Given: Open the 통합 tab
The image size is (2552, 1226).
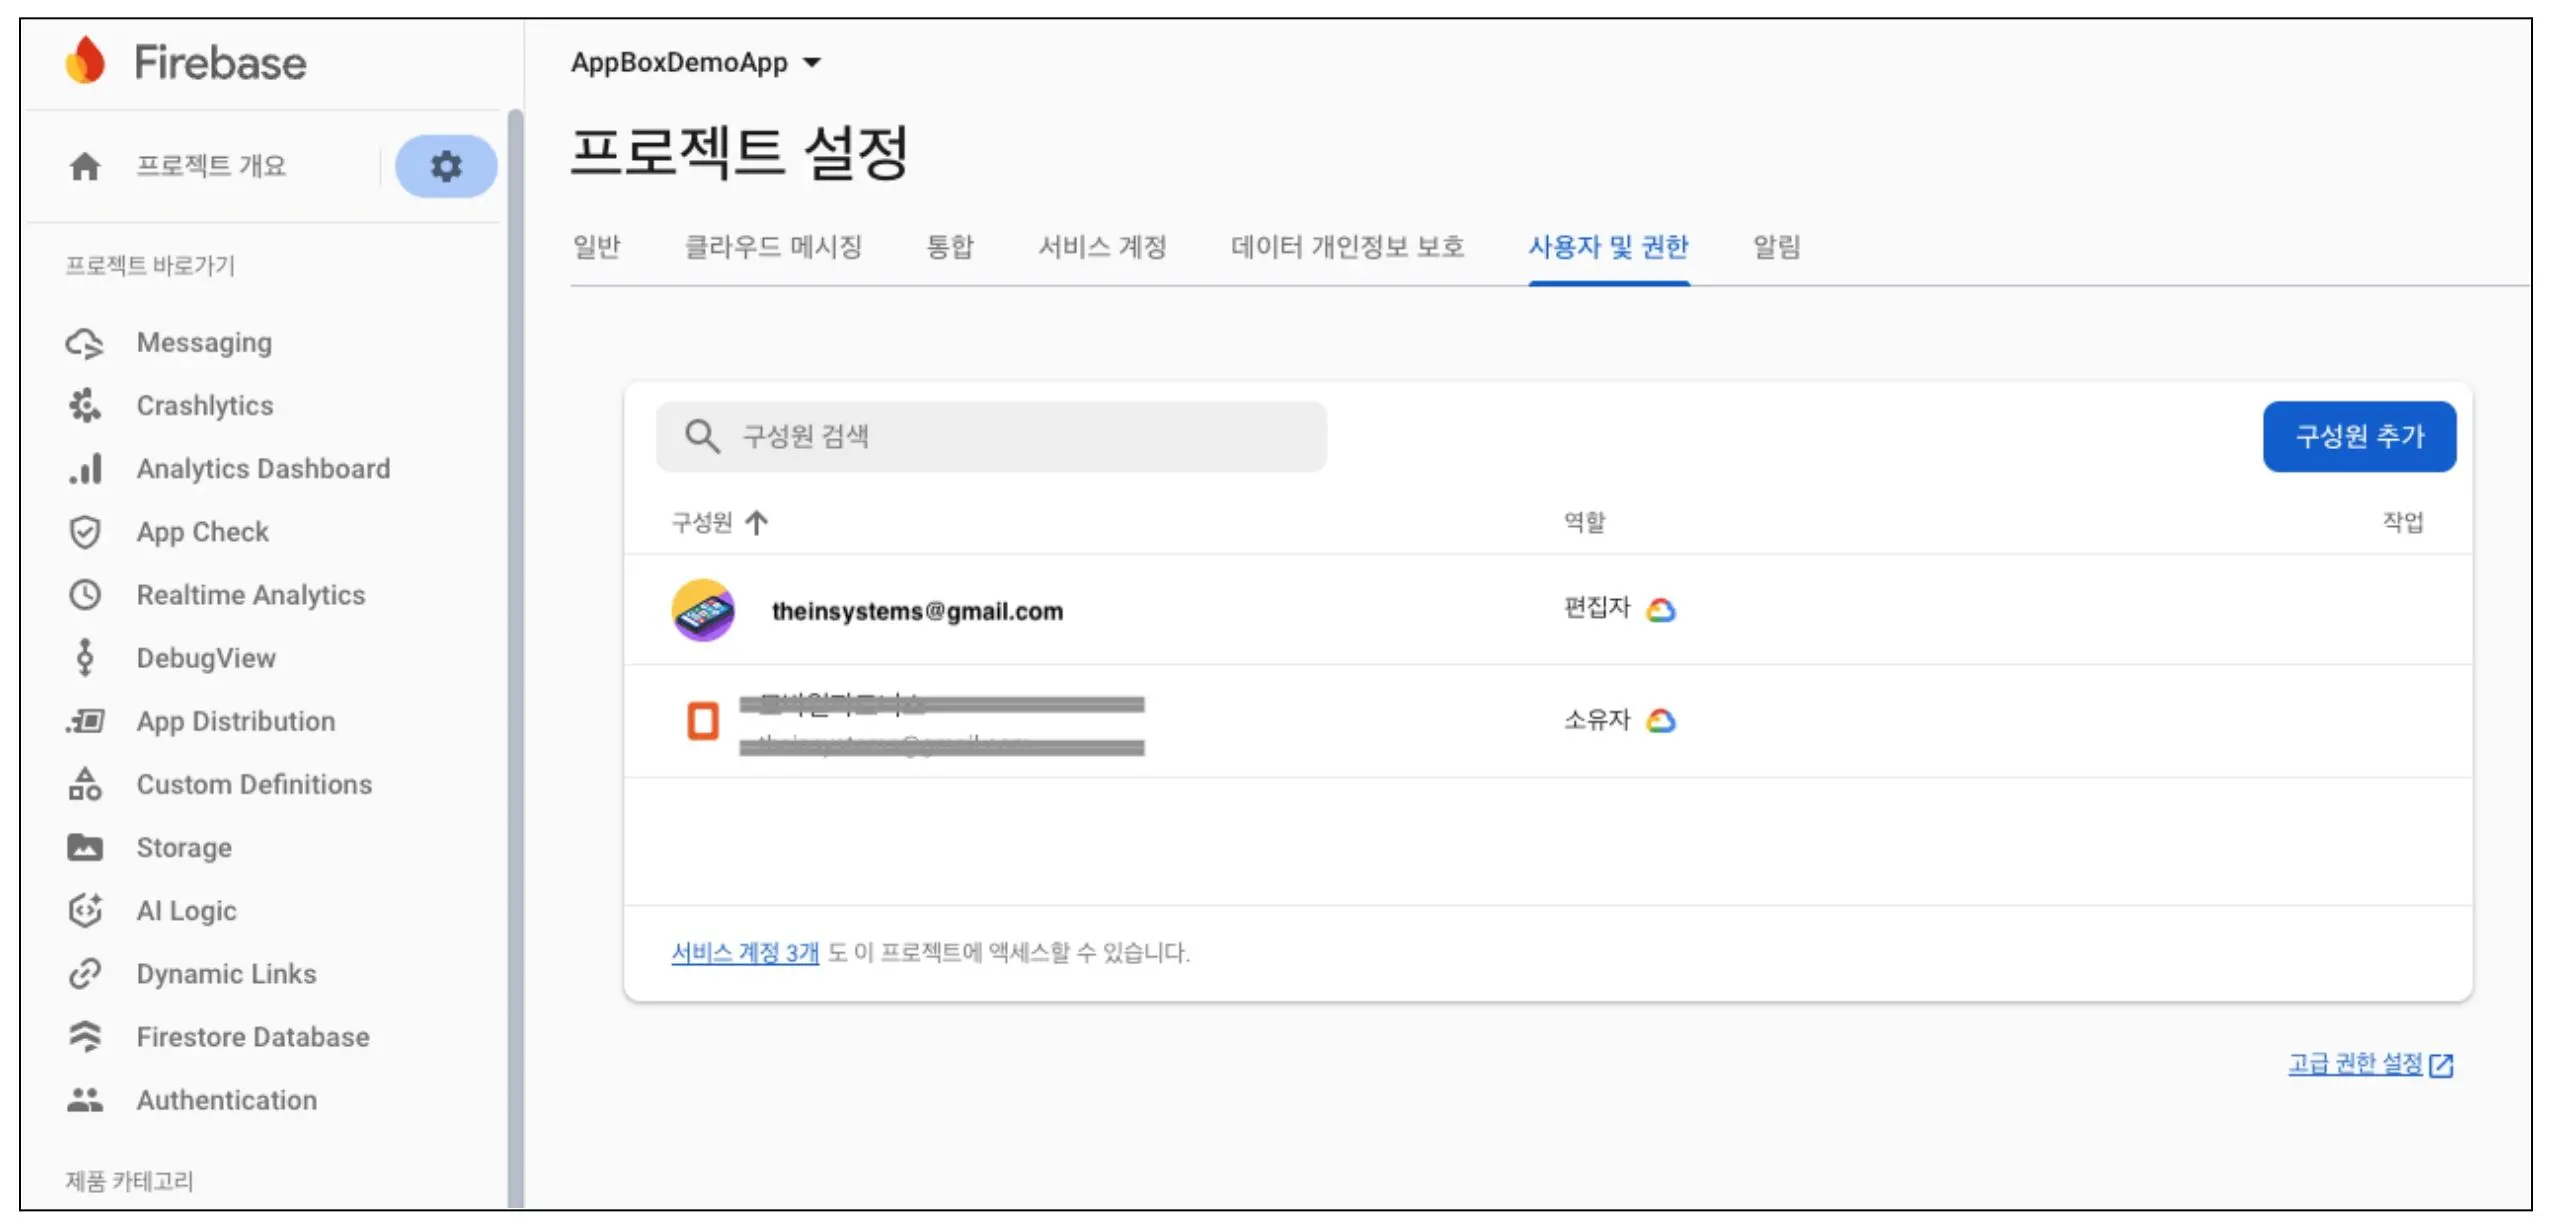Looking at the screenshot, I should tap(950, 247).
